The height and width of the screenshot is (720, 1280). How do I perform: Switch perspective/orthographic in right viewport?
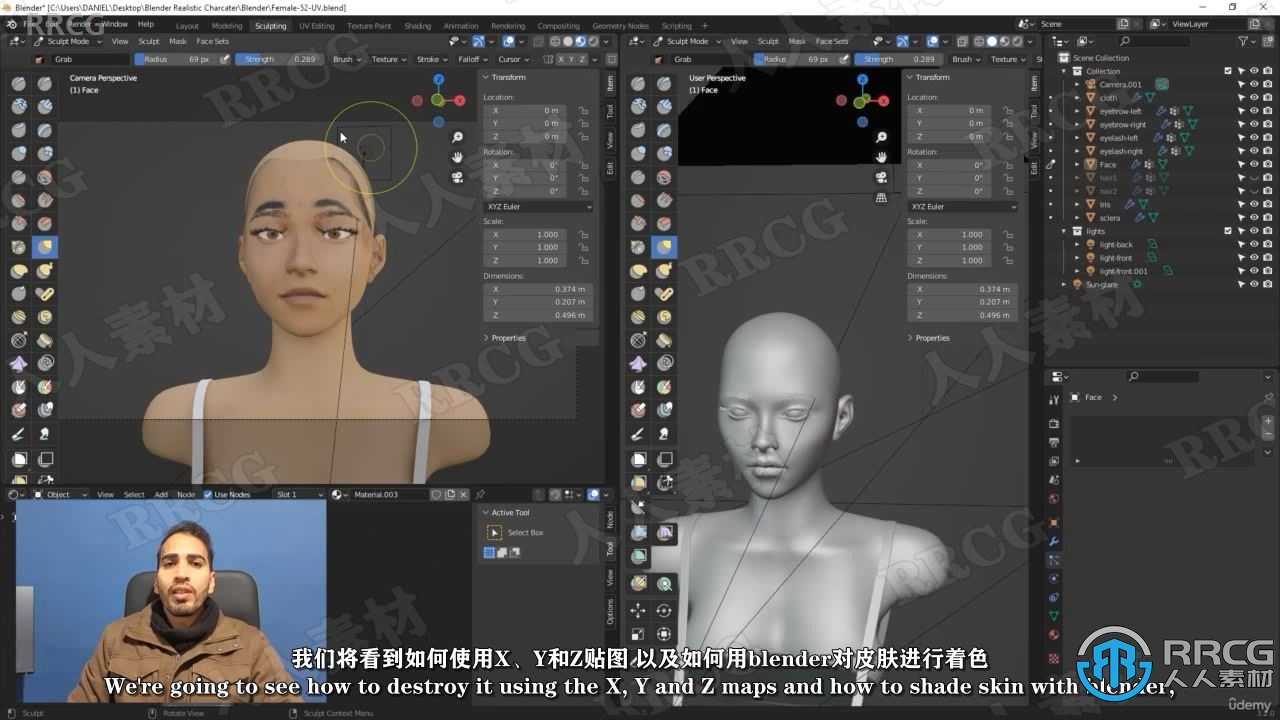(x=881, y=197)
